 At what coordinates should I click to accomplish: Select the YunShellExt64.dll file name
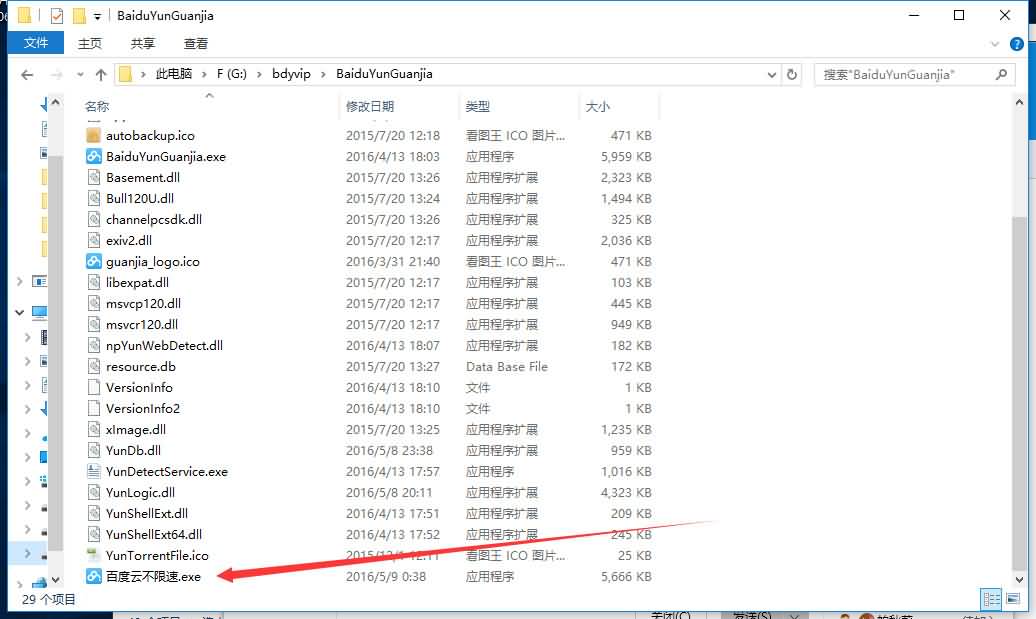[x=154, y=534]
